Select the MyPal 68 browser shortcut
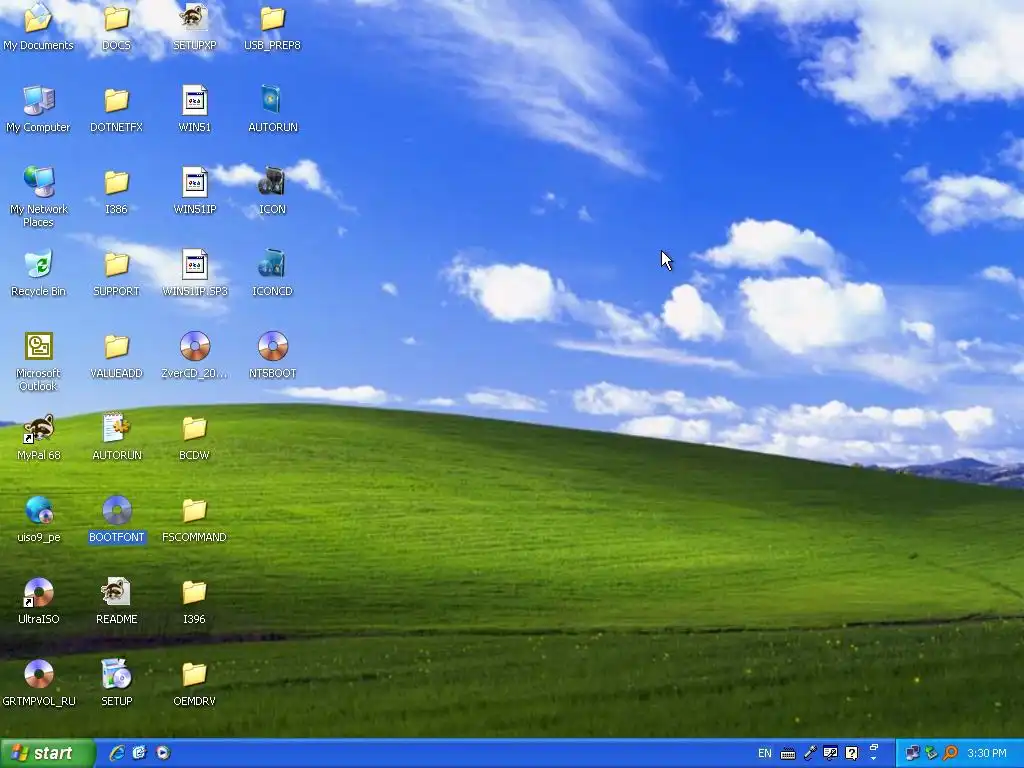Image resolution: width=1024 pixels, height=768 pixels. pos(38,437)
